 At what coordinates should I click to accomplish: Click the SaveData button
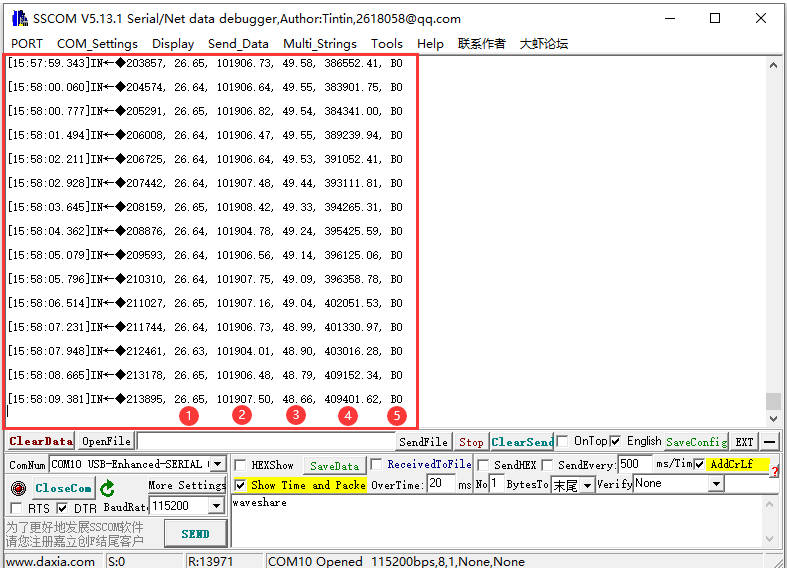[334, 466]
